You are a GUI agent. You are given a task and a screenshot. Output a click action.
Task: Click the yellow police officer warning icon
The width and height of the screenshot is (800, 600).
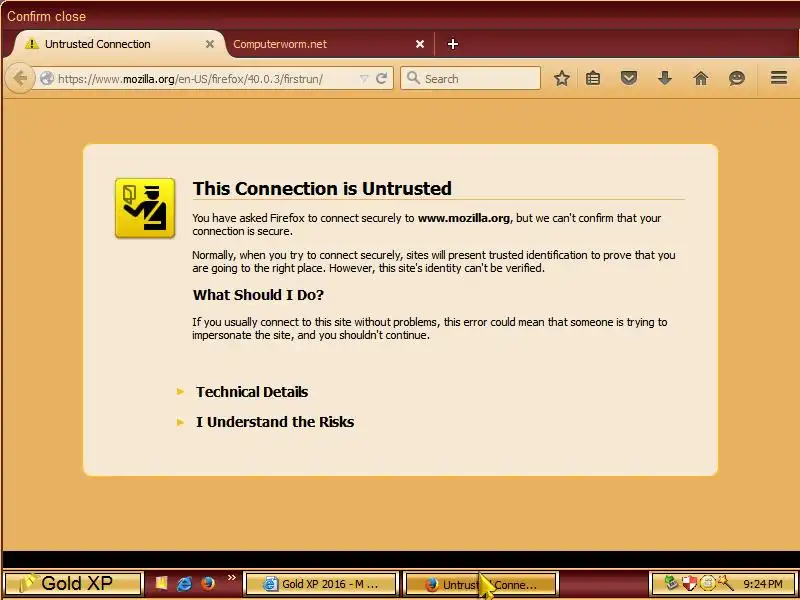pyautogui.click(x=145, y=208)
